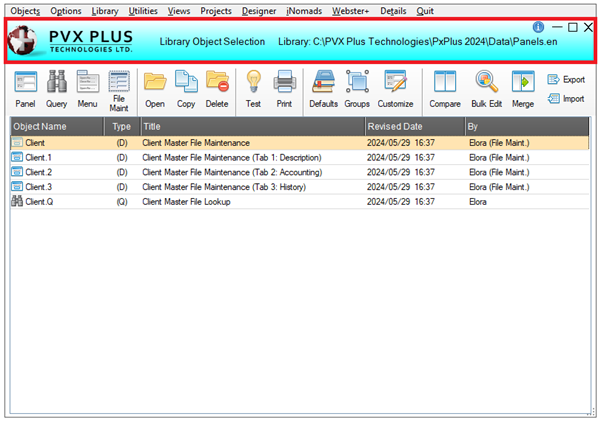Open the Utilities menu
This screenshot has width=601, height=422.
pos(143,10)
